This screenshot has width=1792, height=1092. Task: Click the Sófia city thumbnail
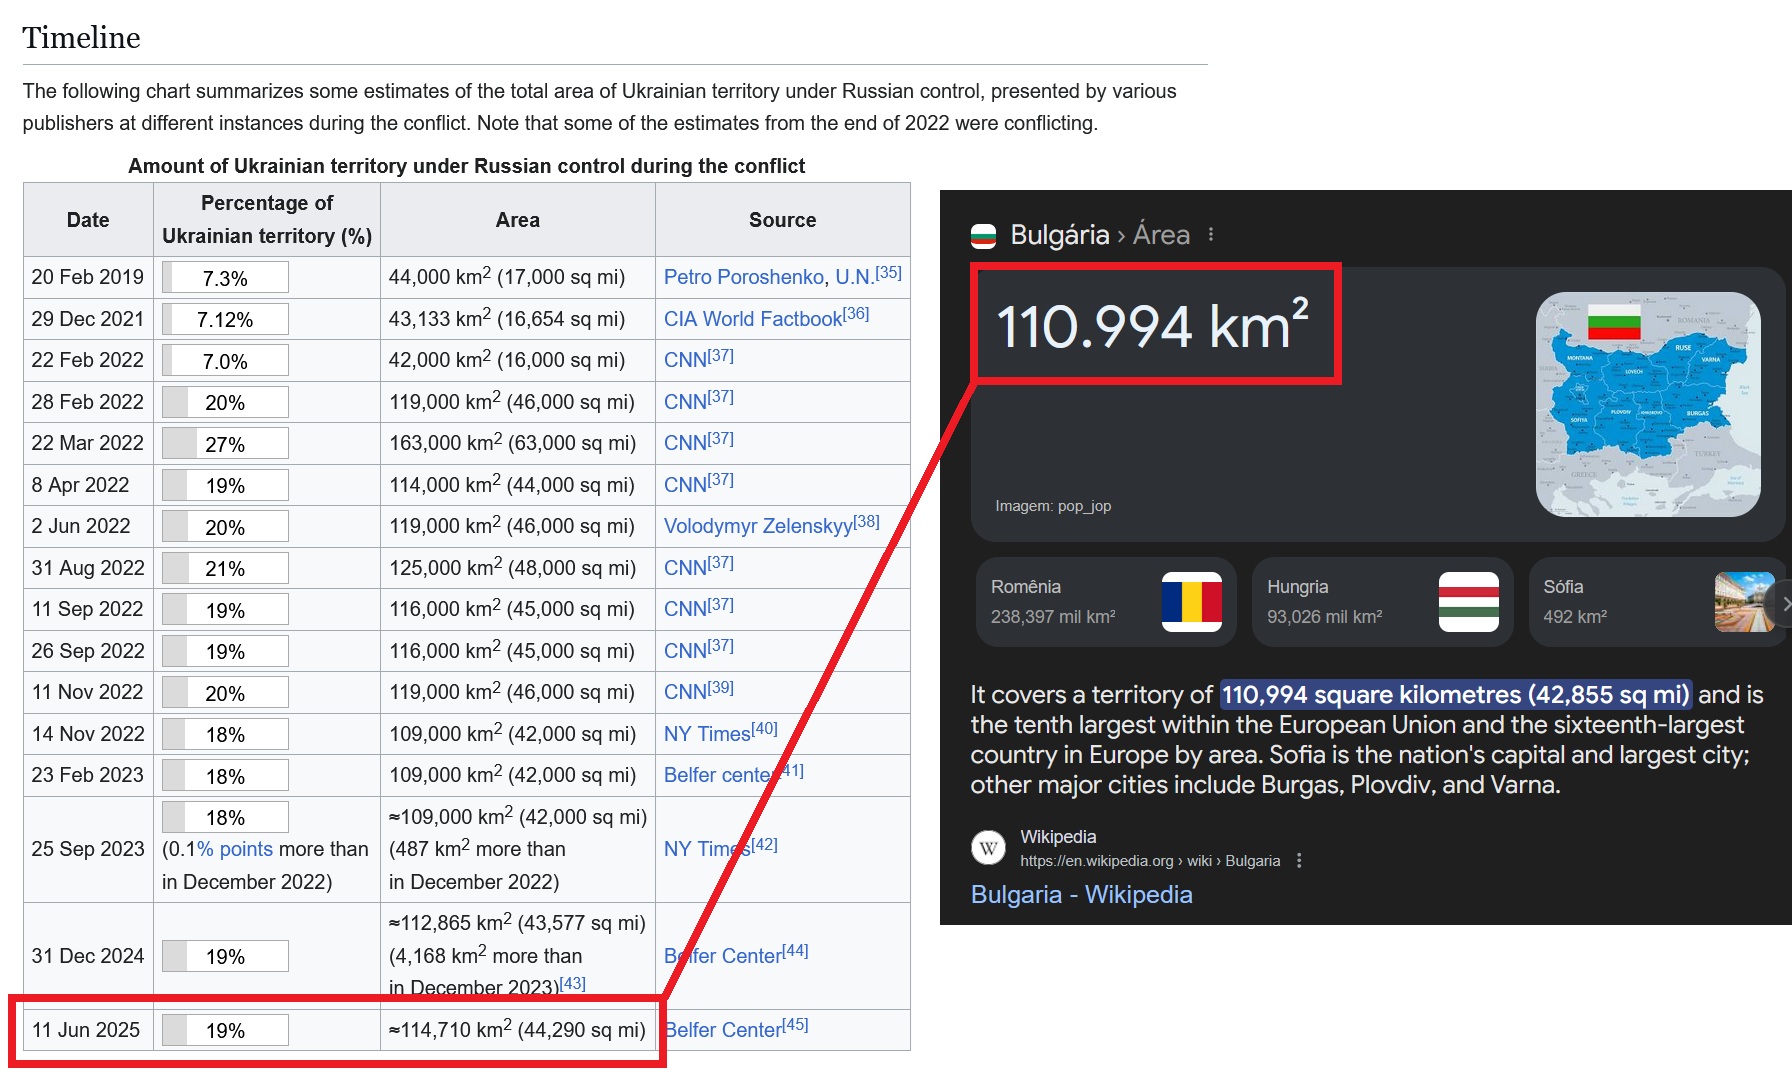tap(1744, 602)
